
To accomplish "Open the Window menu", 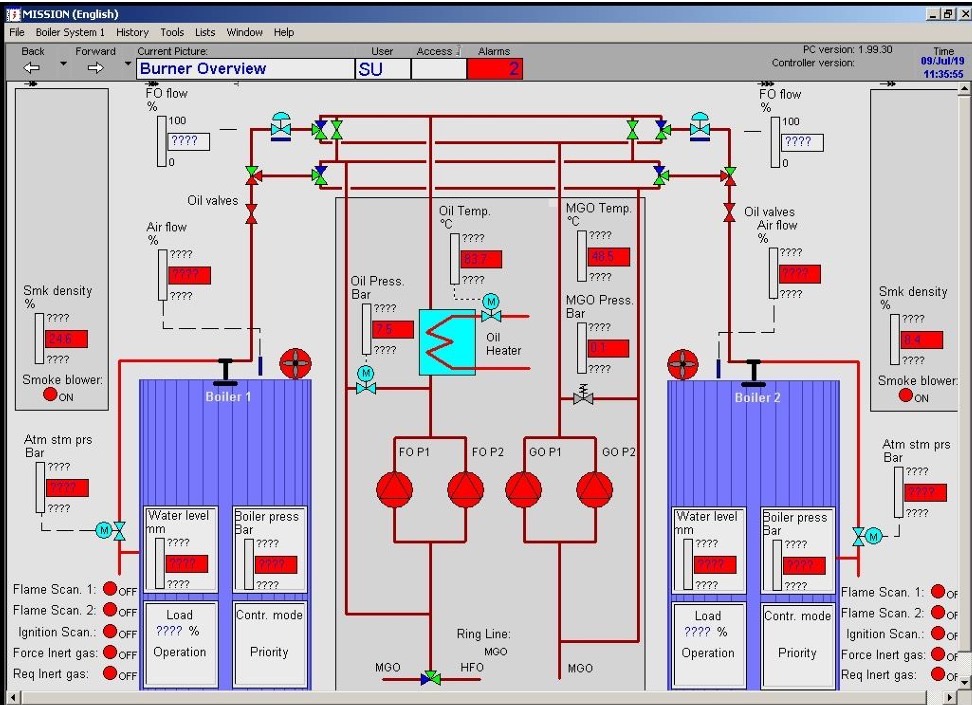I will [x=244, y=32].
